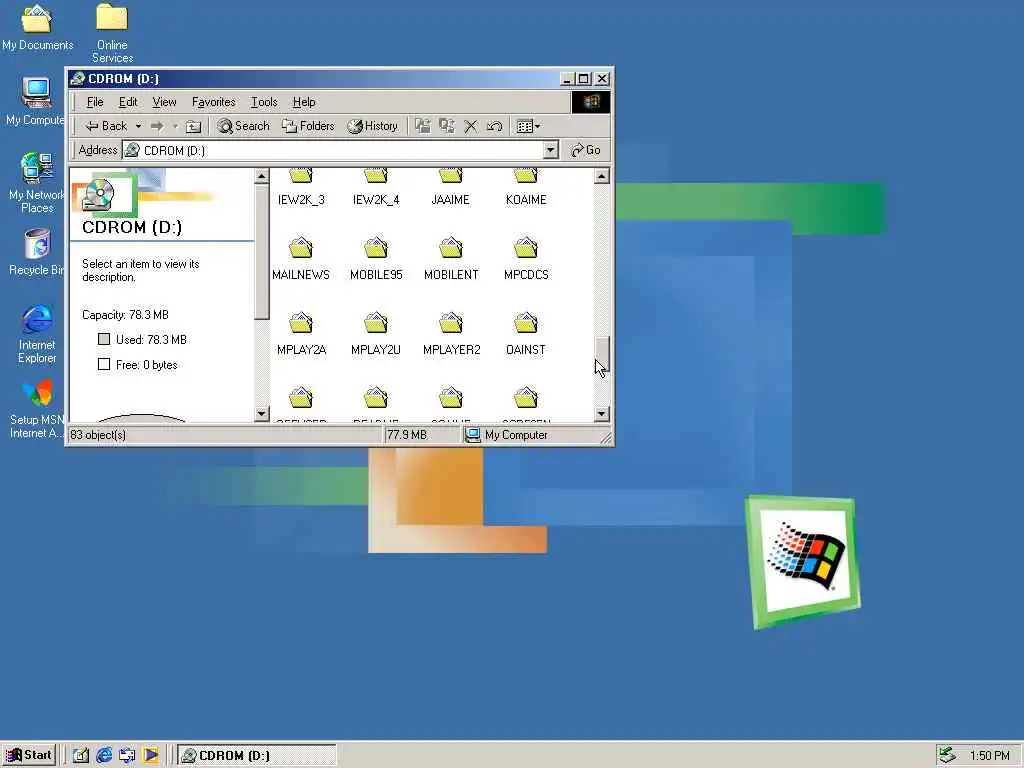Image resolution: width=1024 pixels, height=768 pixels.
Task: Select the MPLAY2A folder
Action: coord(301,333)
